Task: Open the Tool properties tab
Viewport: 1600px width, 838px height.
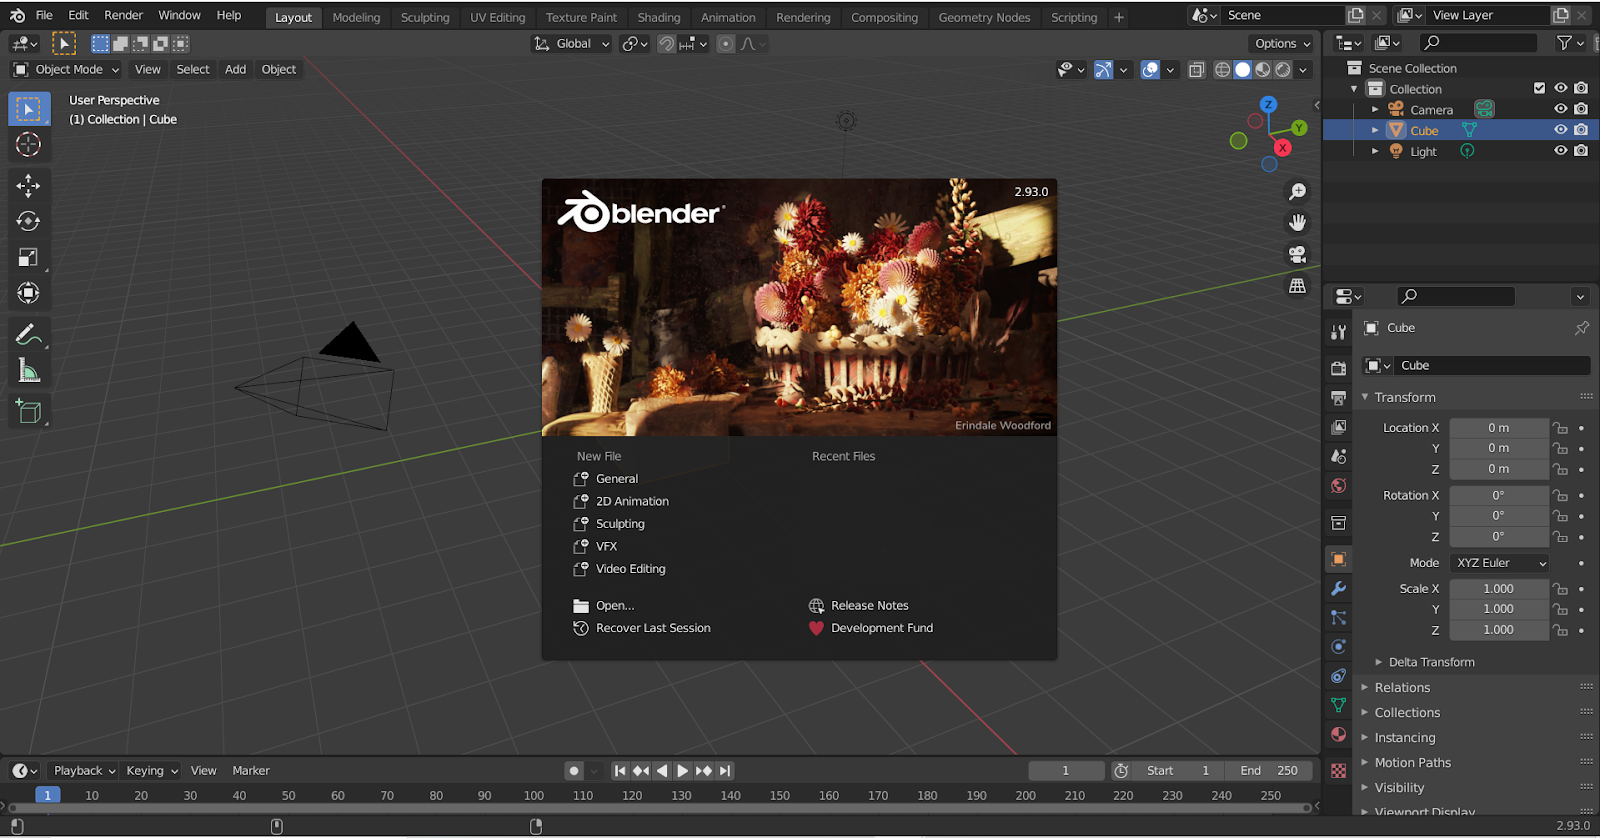Action: [1338, 331]
